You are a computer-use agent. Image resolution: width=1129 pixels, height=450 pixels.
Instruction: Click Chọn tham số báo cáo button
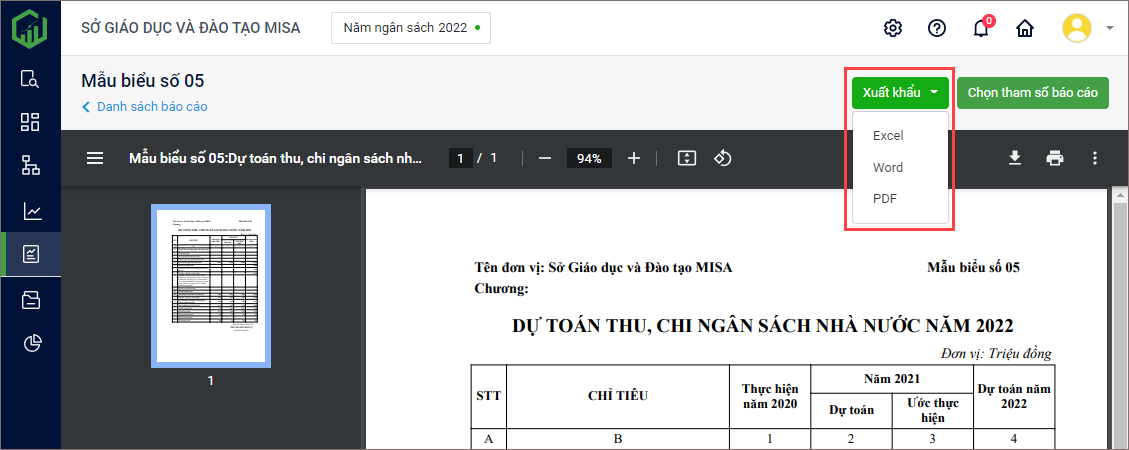click(x=1032, y=93)
